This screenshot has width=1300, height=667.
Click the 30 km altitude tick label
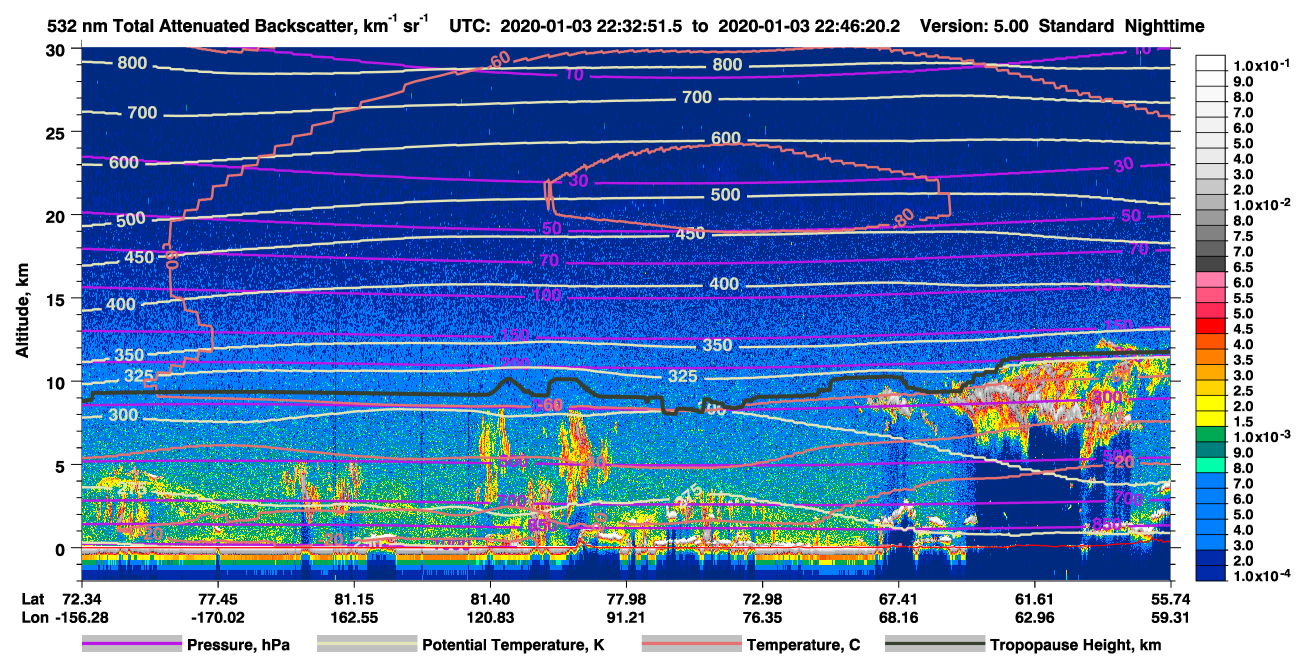(x=56, y=50)
